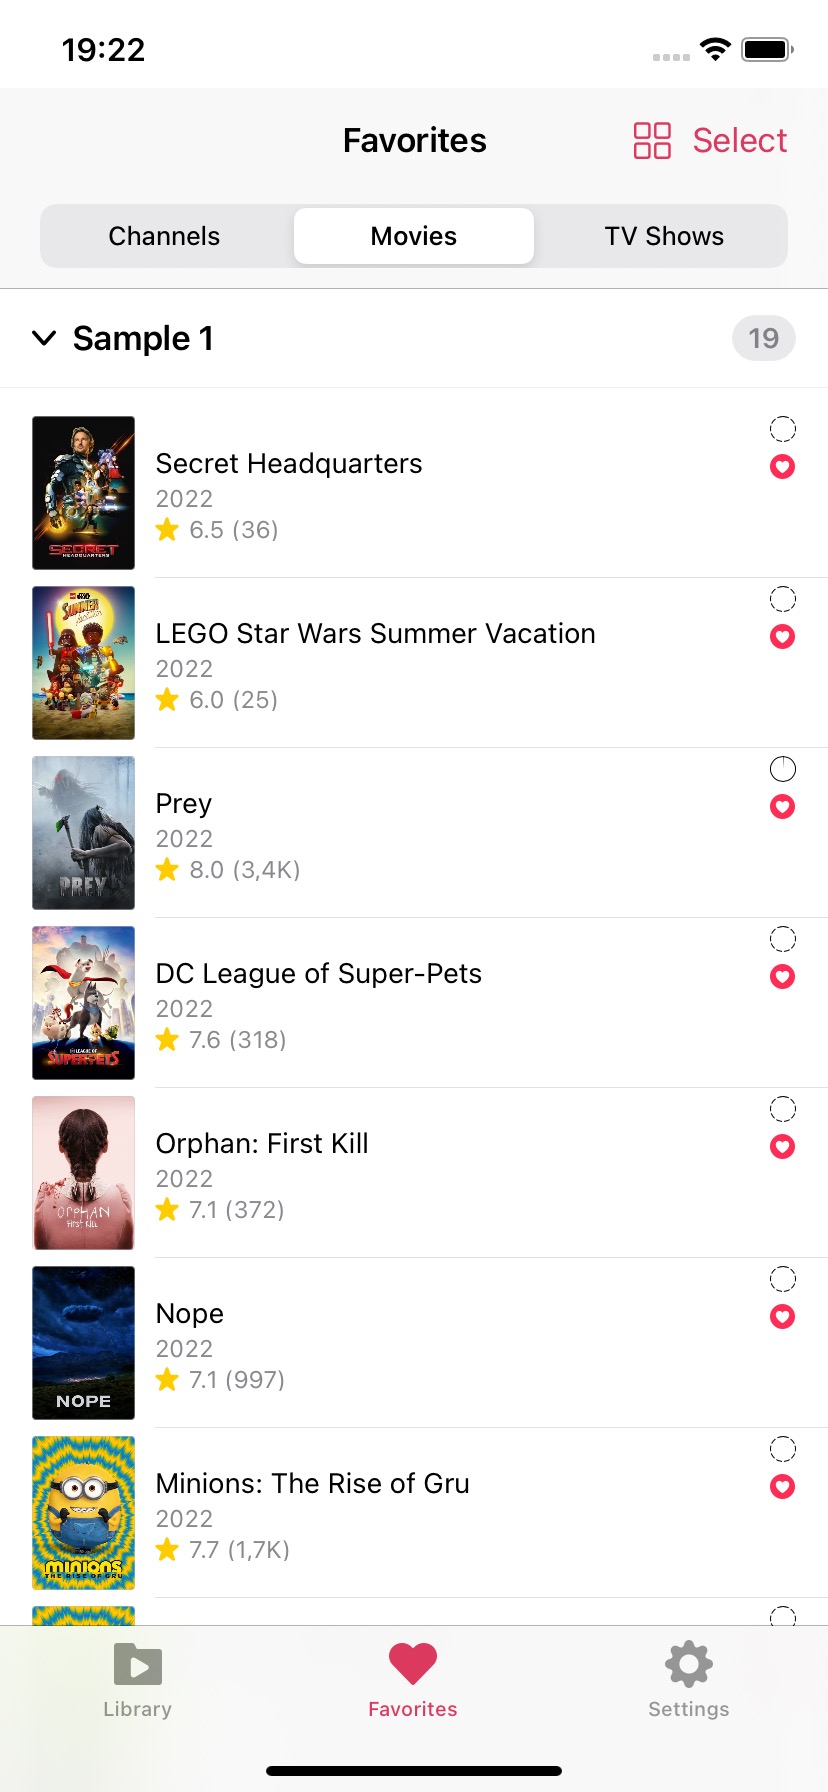Remove Prey from favorites with heart
The width and height of the screenshot is (828, 1792).
[782, 807]
